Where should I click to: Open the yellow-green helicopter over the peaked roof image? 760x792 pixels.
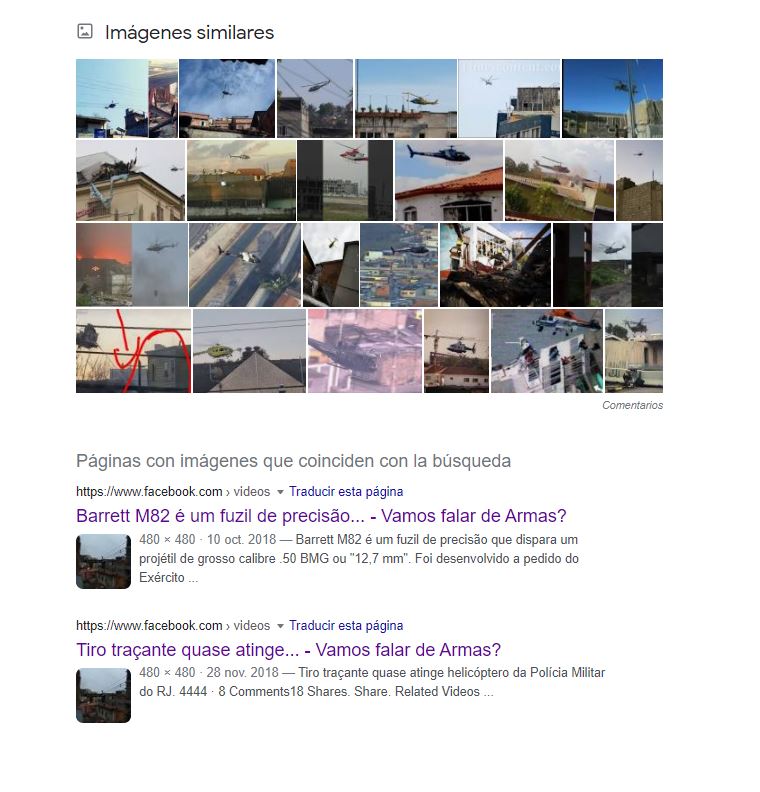pyautogui.click(x=249, y=351)
